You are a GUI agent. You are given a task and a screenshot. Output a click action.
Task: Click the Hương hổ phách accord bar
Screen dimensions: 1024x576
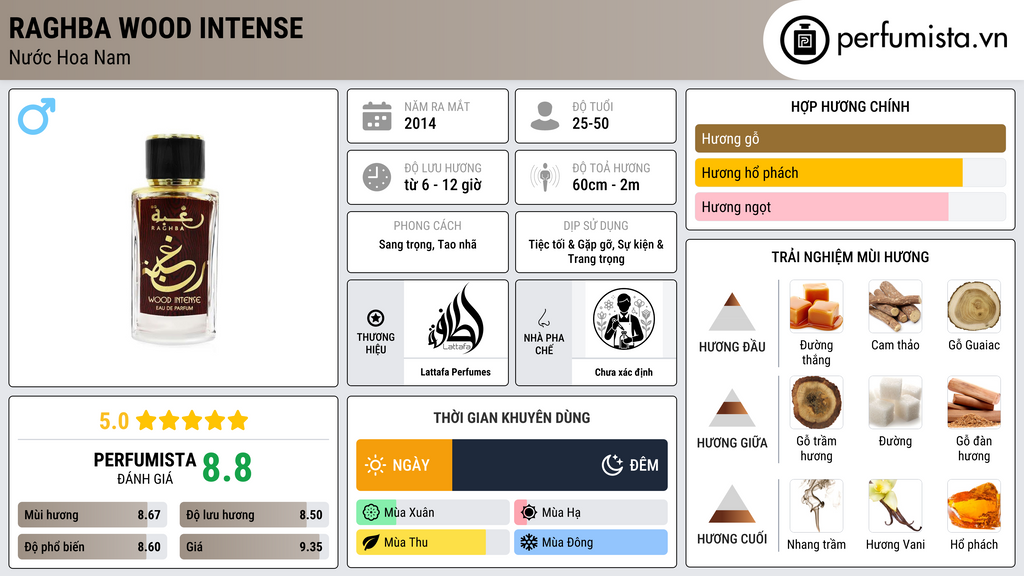coord(850,173)
